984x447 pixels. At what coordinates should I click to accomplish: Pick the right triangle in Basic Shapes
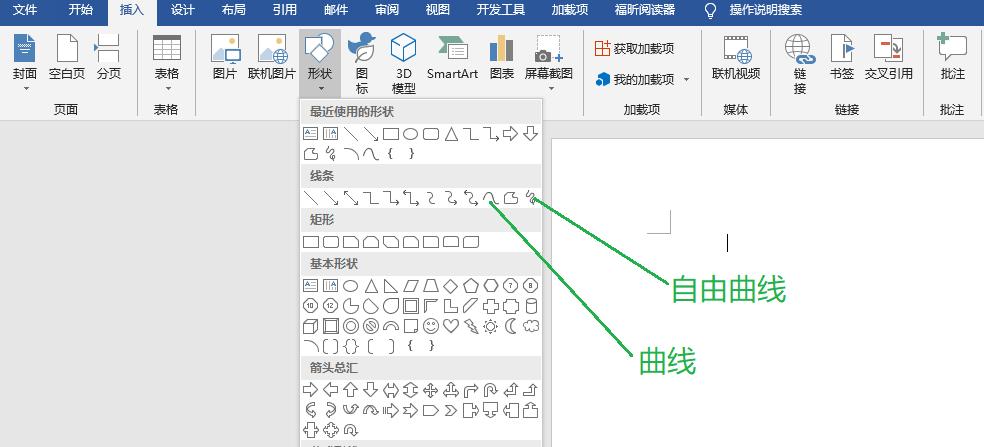[390, 286]
